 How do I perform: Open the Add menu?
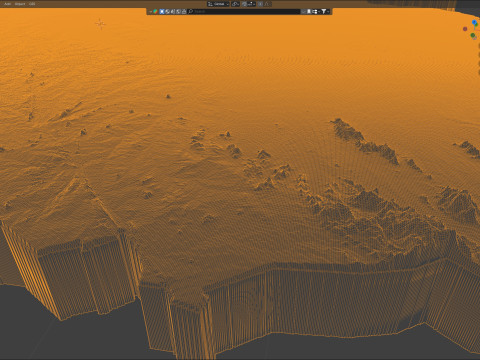coord(7,4)
